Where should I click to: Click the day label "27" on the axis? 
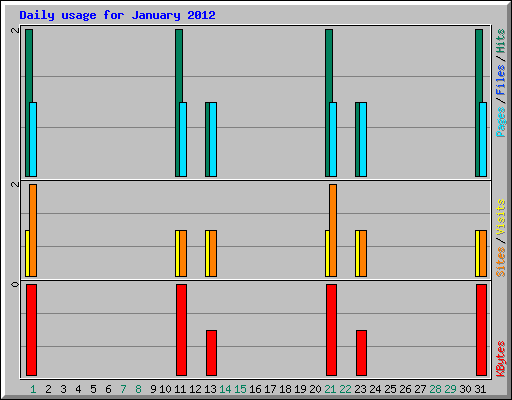tap(420, 389)
